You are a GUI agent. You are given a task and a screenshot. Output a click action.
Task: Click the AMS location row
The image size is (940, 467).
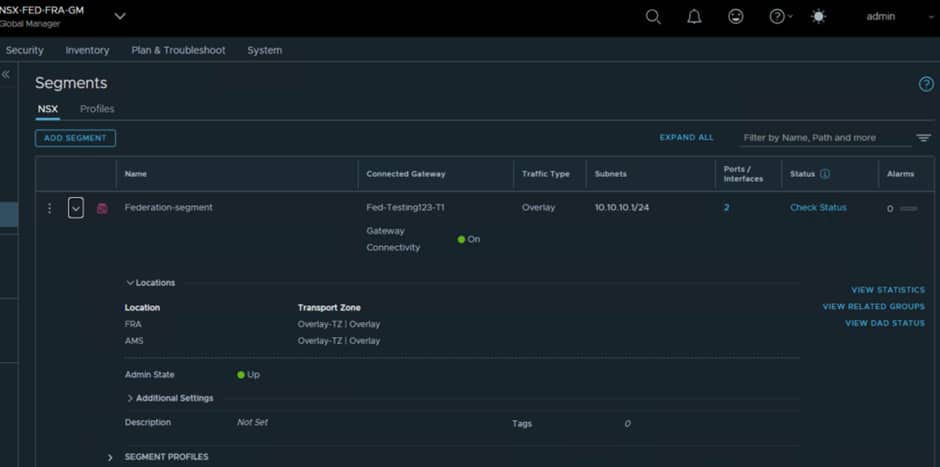point(134,341)
